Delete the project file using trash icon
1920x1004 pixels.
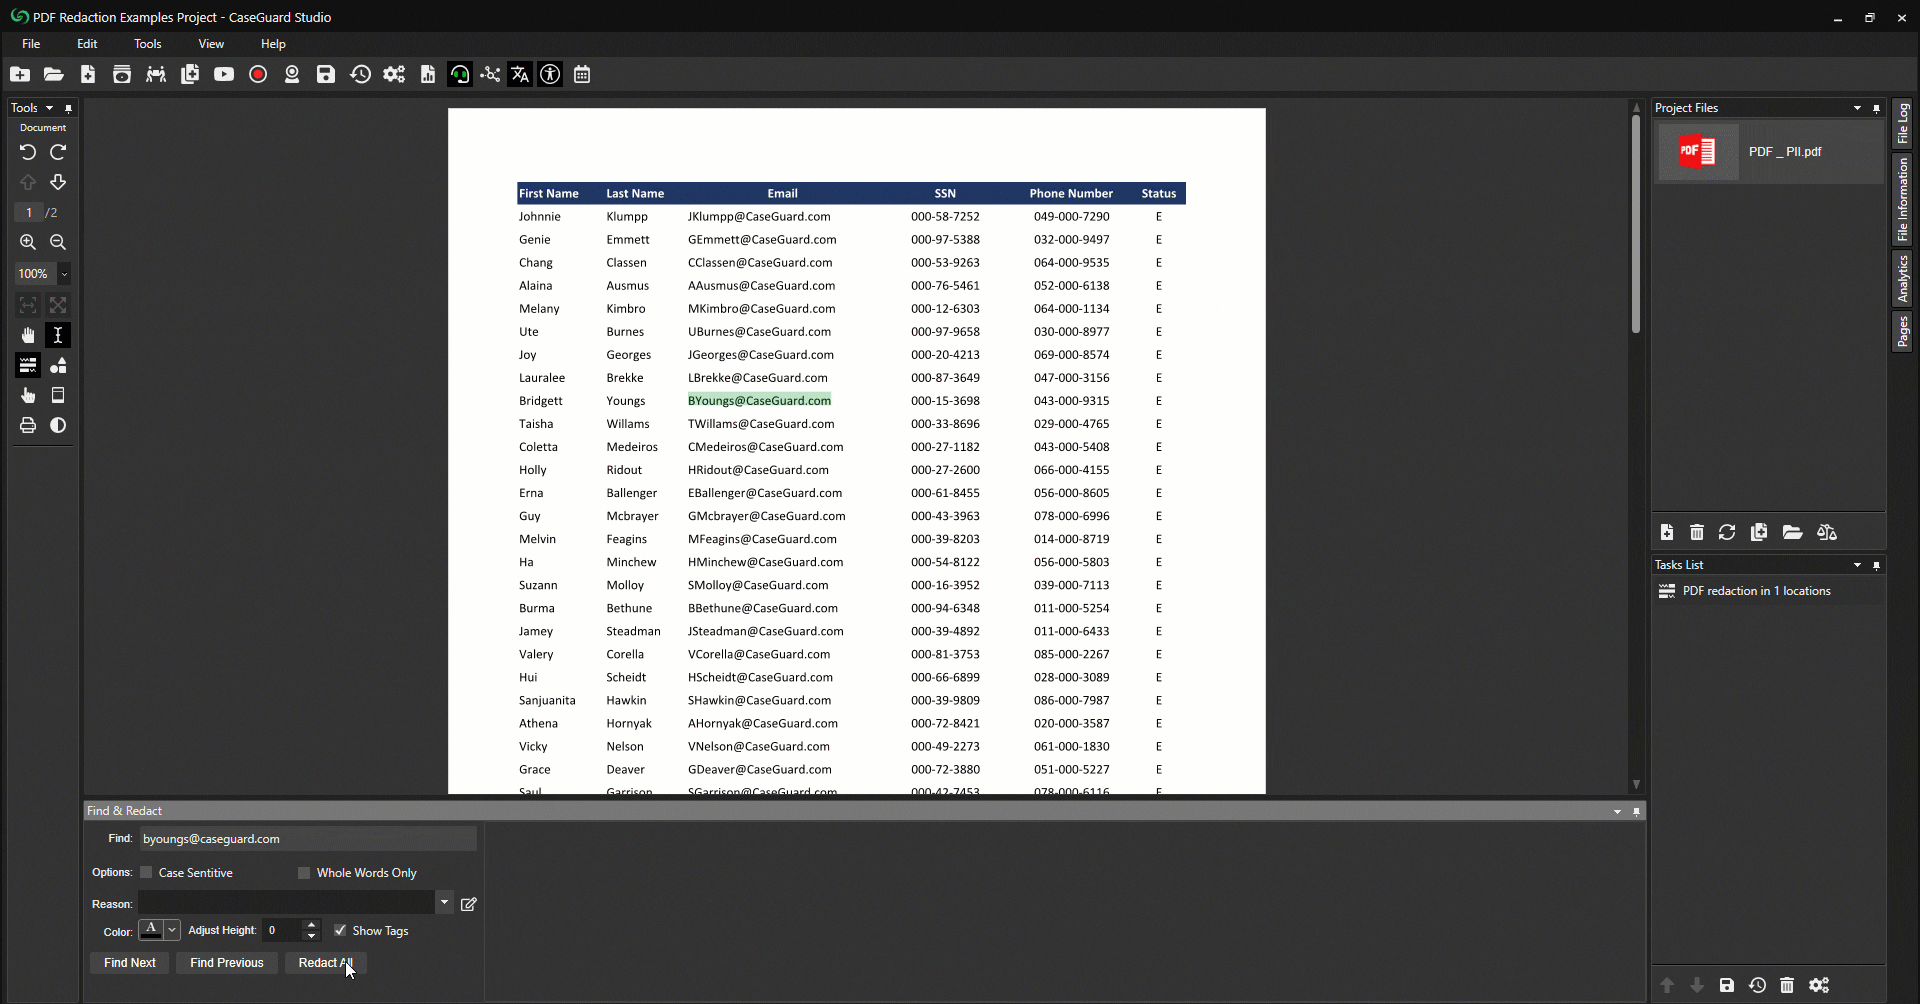pyautogui.click(x=1696, y=532)
